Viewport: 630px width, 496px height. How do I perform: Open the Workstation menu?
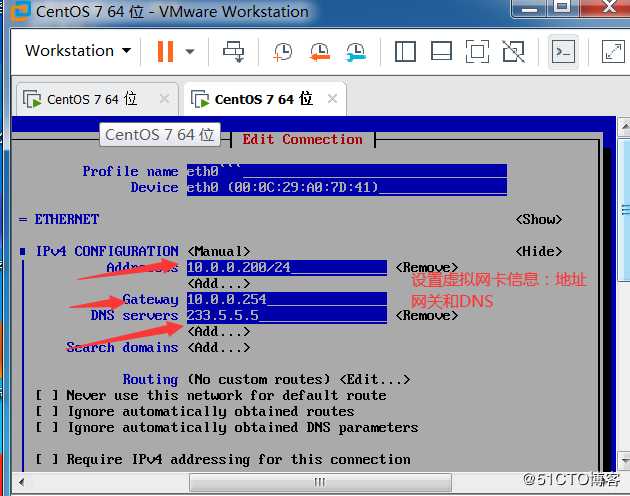(x=78, y=51)
